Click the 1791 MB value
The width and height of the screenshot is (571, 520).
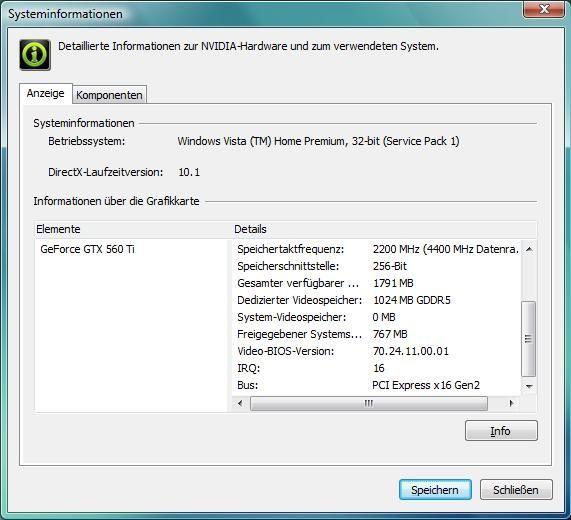pos(393,283)
